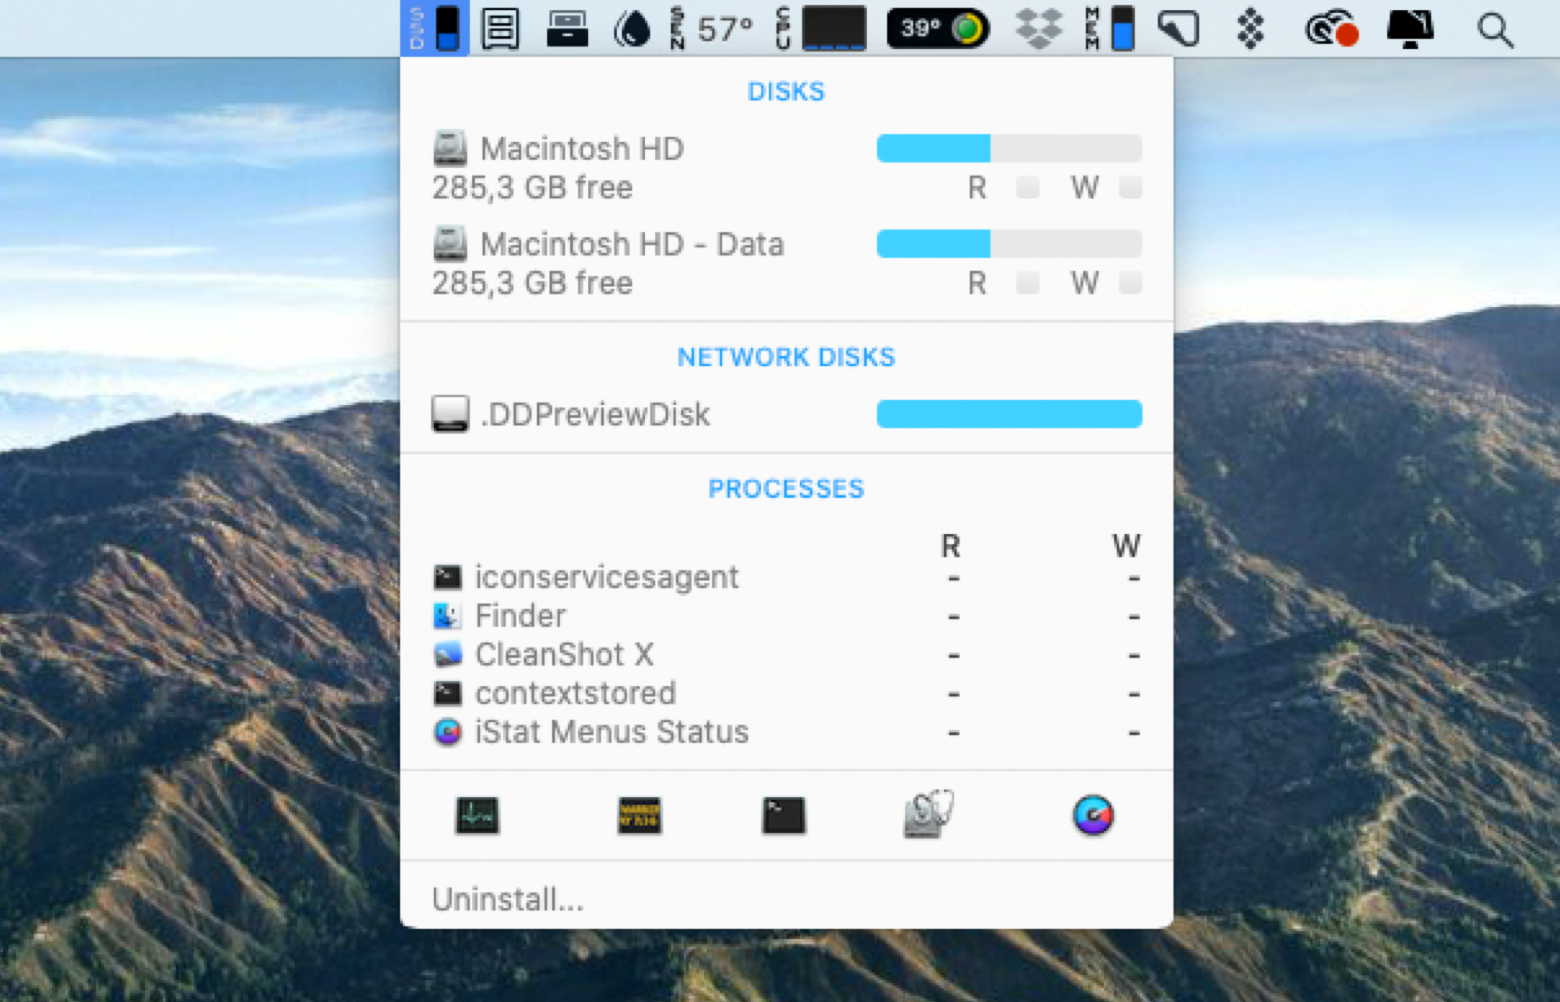
Task: Click the 39° temperature dial menu item
Action: (936, 28)
